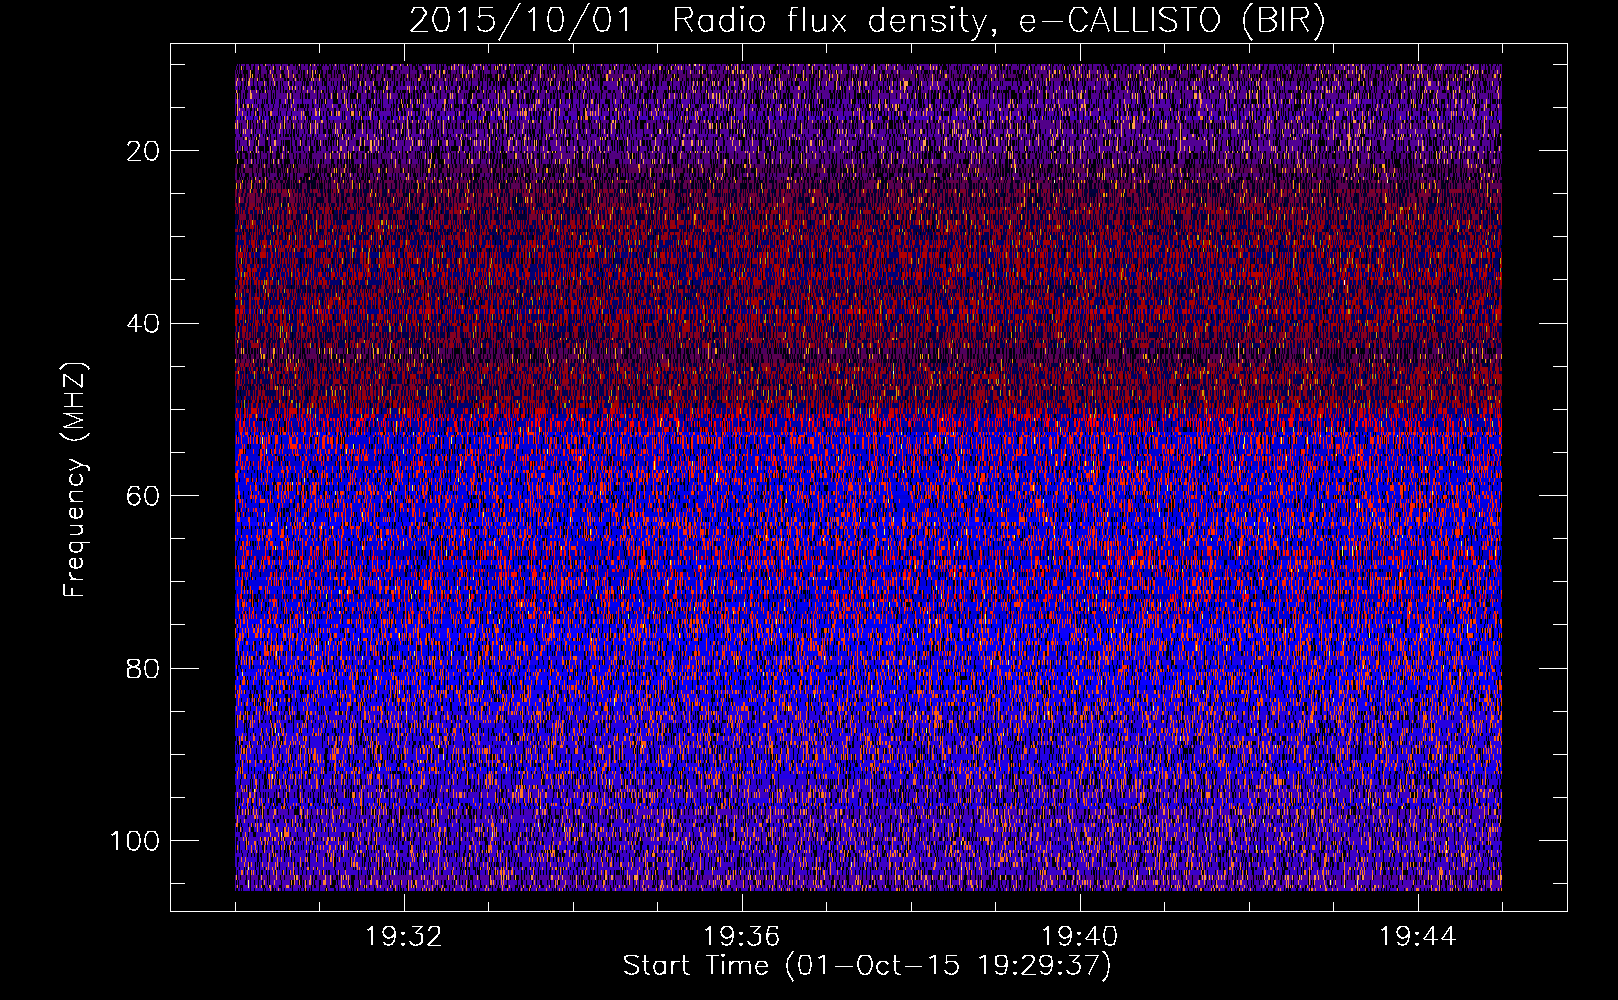The image size is (1618, 1000).
Task: Click the "80" frequency tick label
Action: (144, 668)
